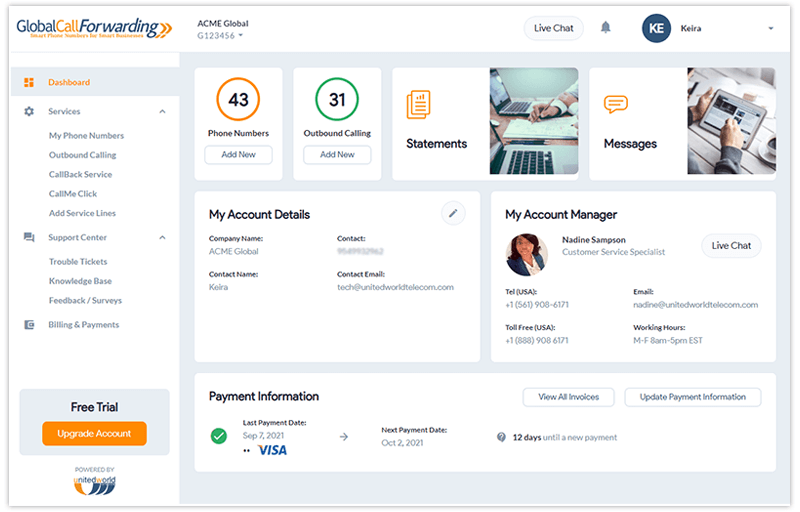The height and width of the screenshot is (512, 800).
Task: Open Add Service Lines
Action: 82,213
